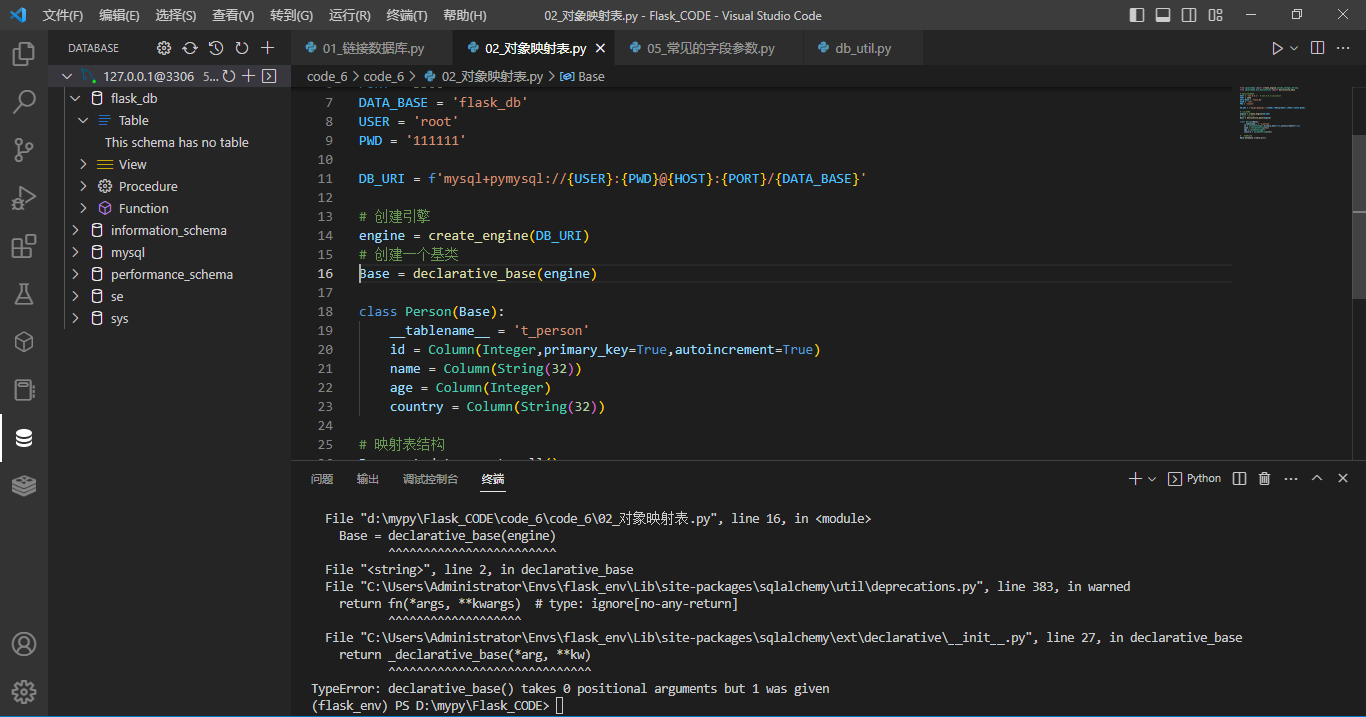Image resolution: width=1366 pixels, height=717 pixels.
Task: Switch to the db_util.py tab
Action: click(863, 48)
